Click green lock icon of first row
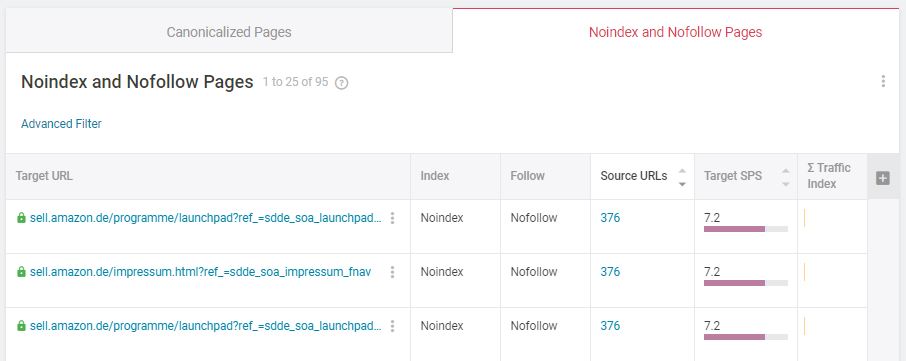Screen dimensions: 906x361 tap(21, 218)
